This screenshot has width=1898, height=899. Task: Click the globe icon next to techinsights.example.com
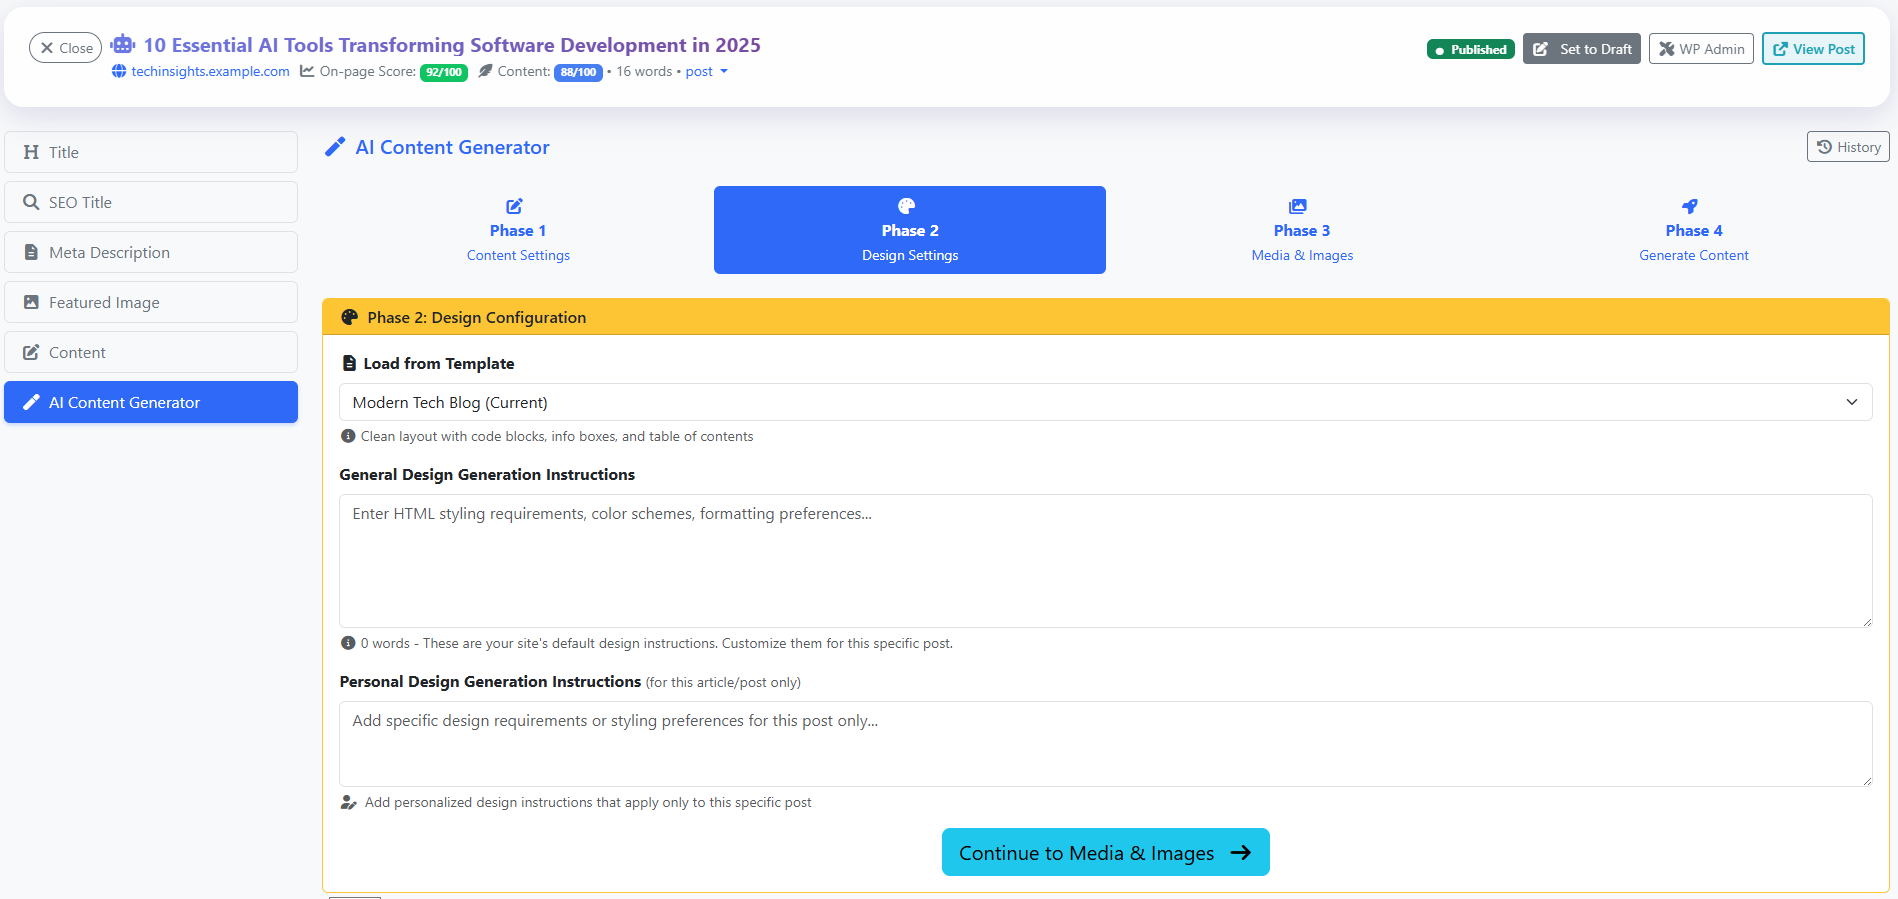coord(119,71)
